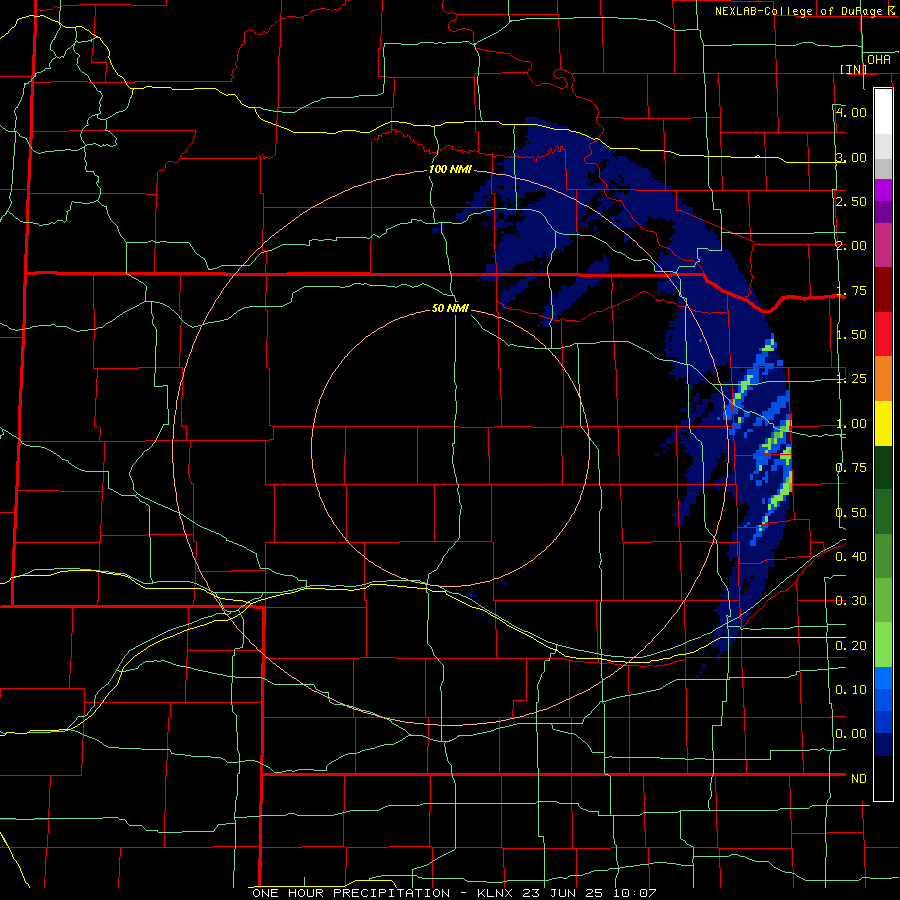Click the 0.00 legend value
Screen dimensions: 900x900
[x=851, y=734]
